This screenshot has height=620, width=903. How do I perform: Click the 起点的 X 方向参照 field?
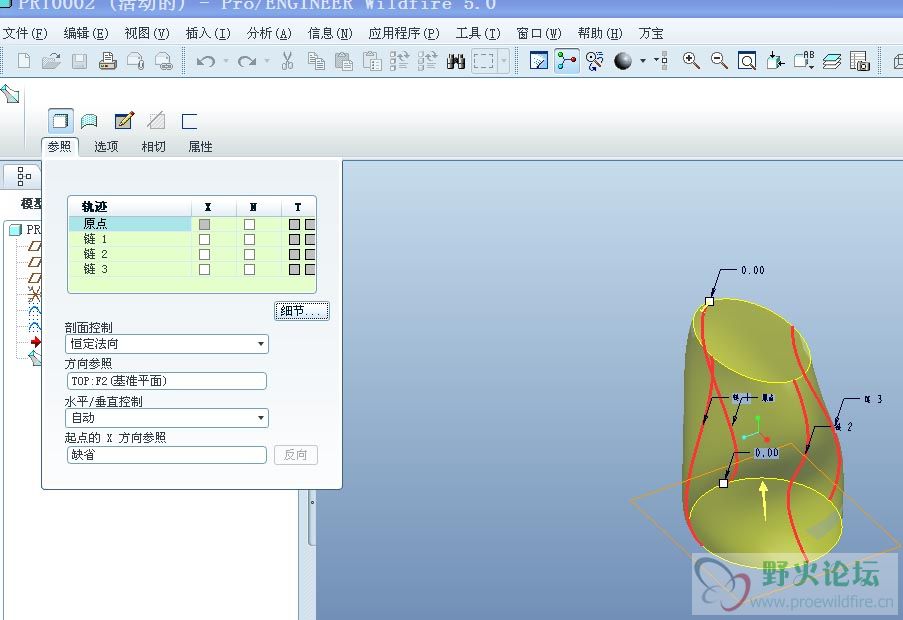(x=166, y=455)
